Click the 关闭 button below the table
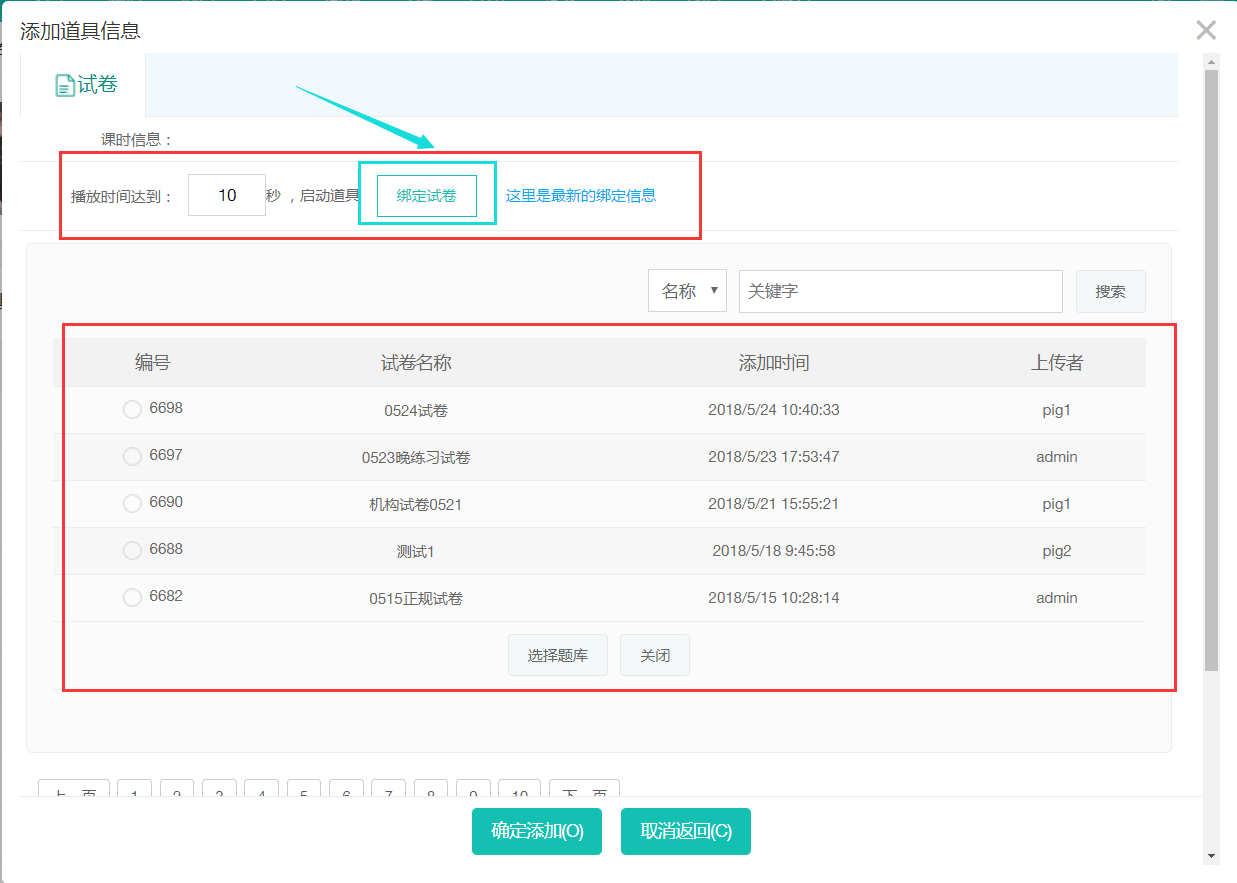Screen dimensions: 1237x883 click(x=655, y=656)
